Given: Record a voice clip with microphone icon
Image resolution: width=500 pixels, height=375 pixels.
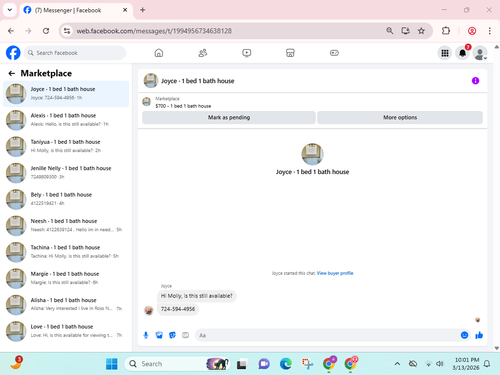Looking at the screenshot, I should pos(146,335).
